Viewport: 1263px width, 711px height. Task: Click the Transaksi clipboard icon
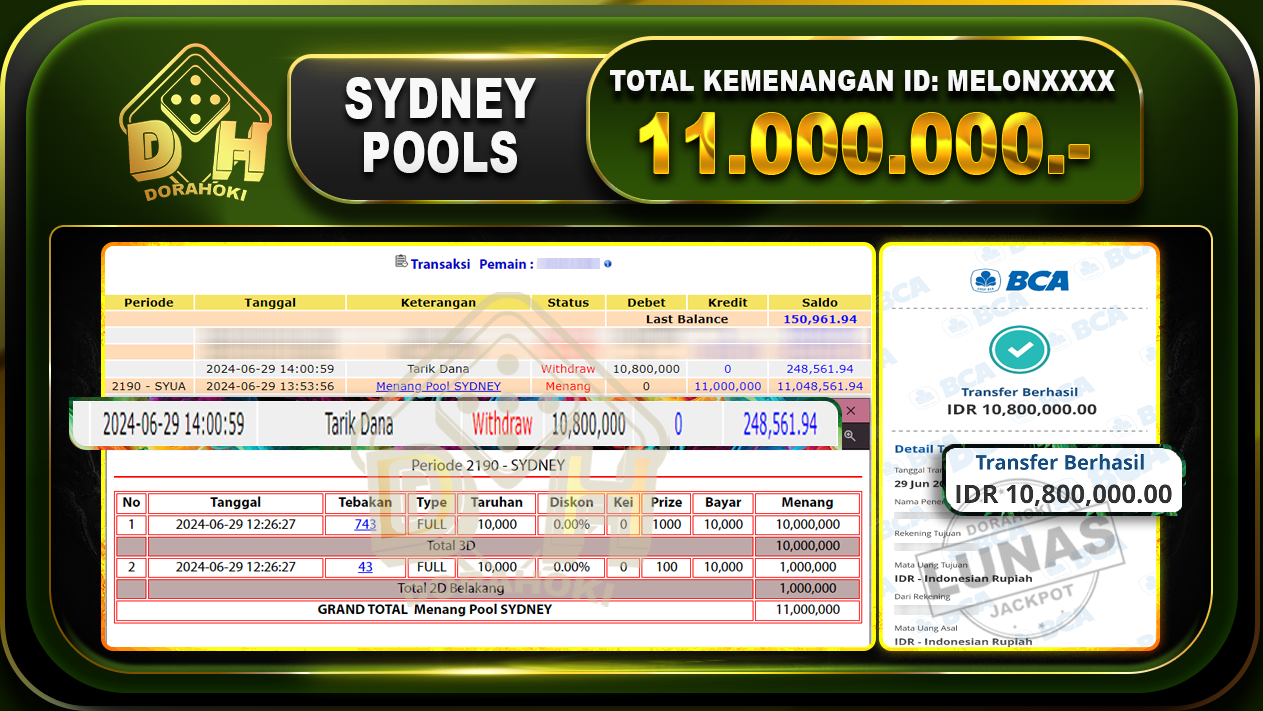(402, 264)
